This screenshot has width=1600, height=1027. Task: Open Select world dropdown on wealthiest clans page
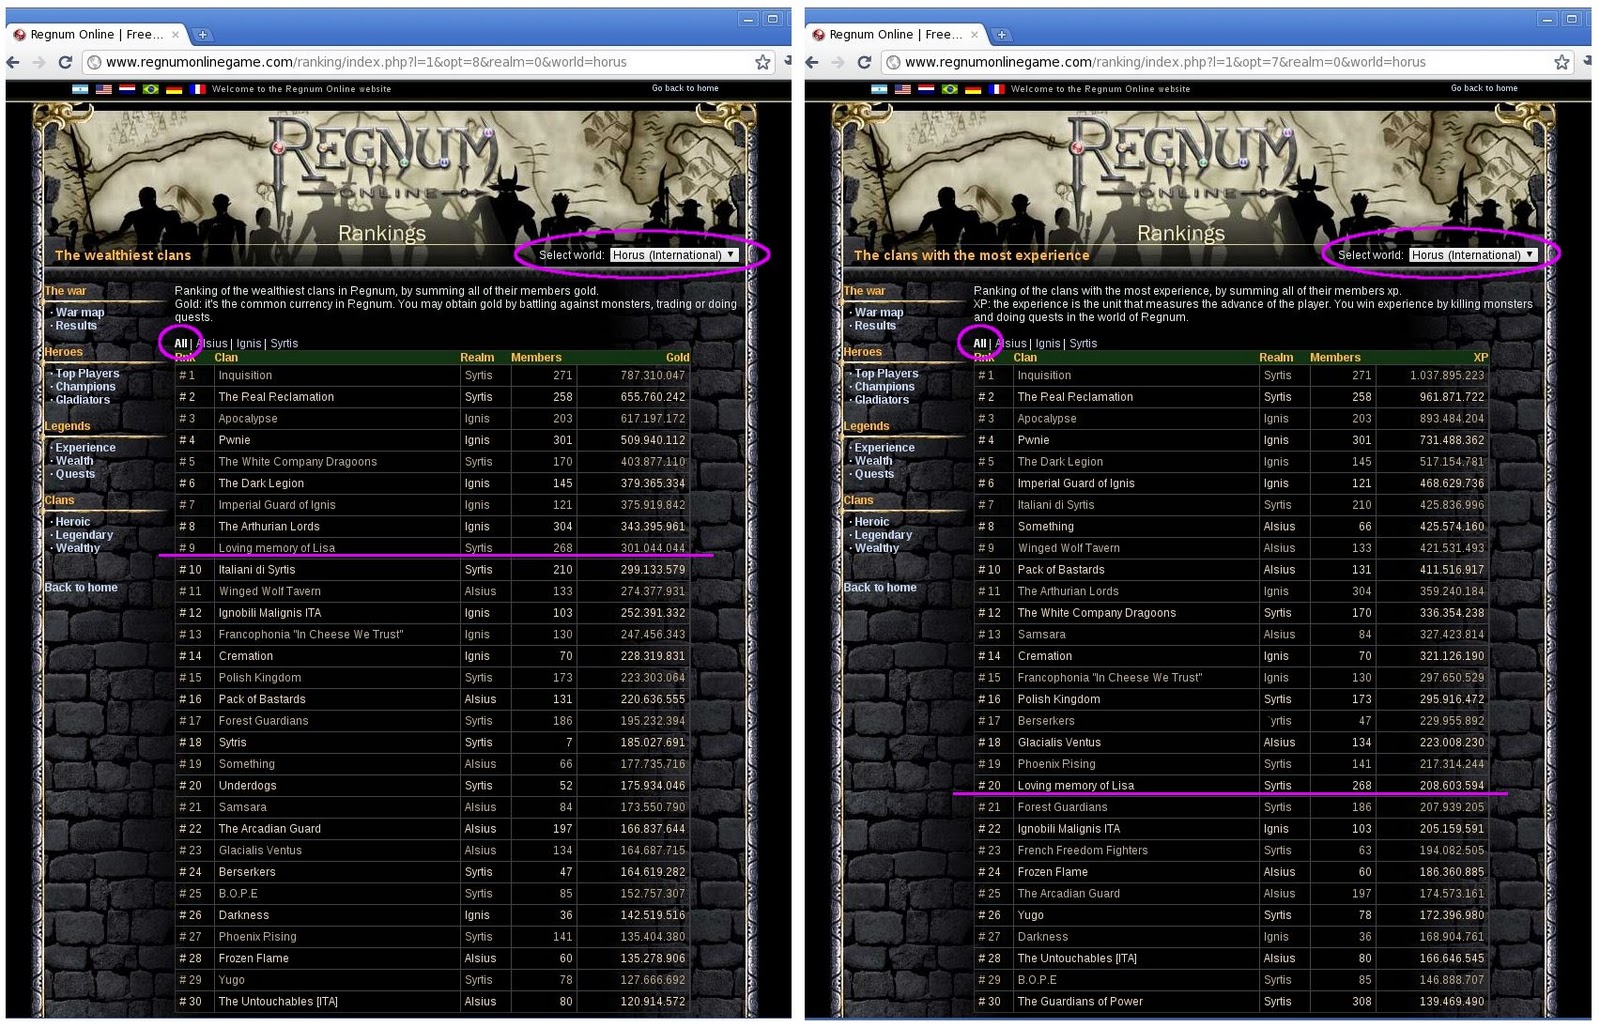(674, 255)
